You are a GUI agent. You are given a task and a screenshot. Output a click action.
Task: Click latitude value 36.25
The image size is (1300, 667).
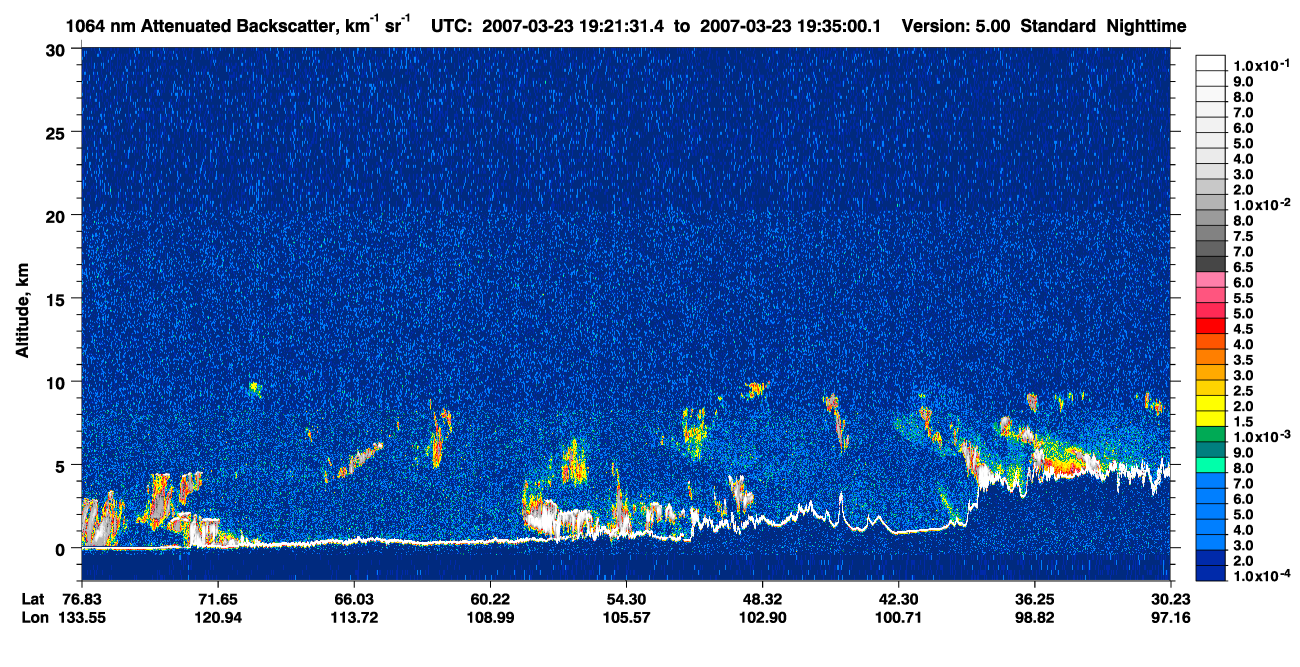coord(1034,598)
